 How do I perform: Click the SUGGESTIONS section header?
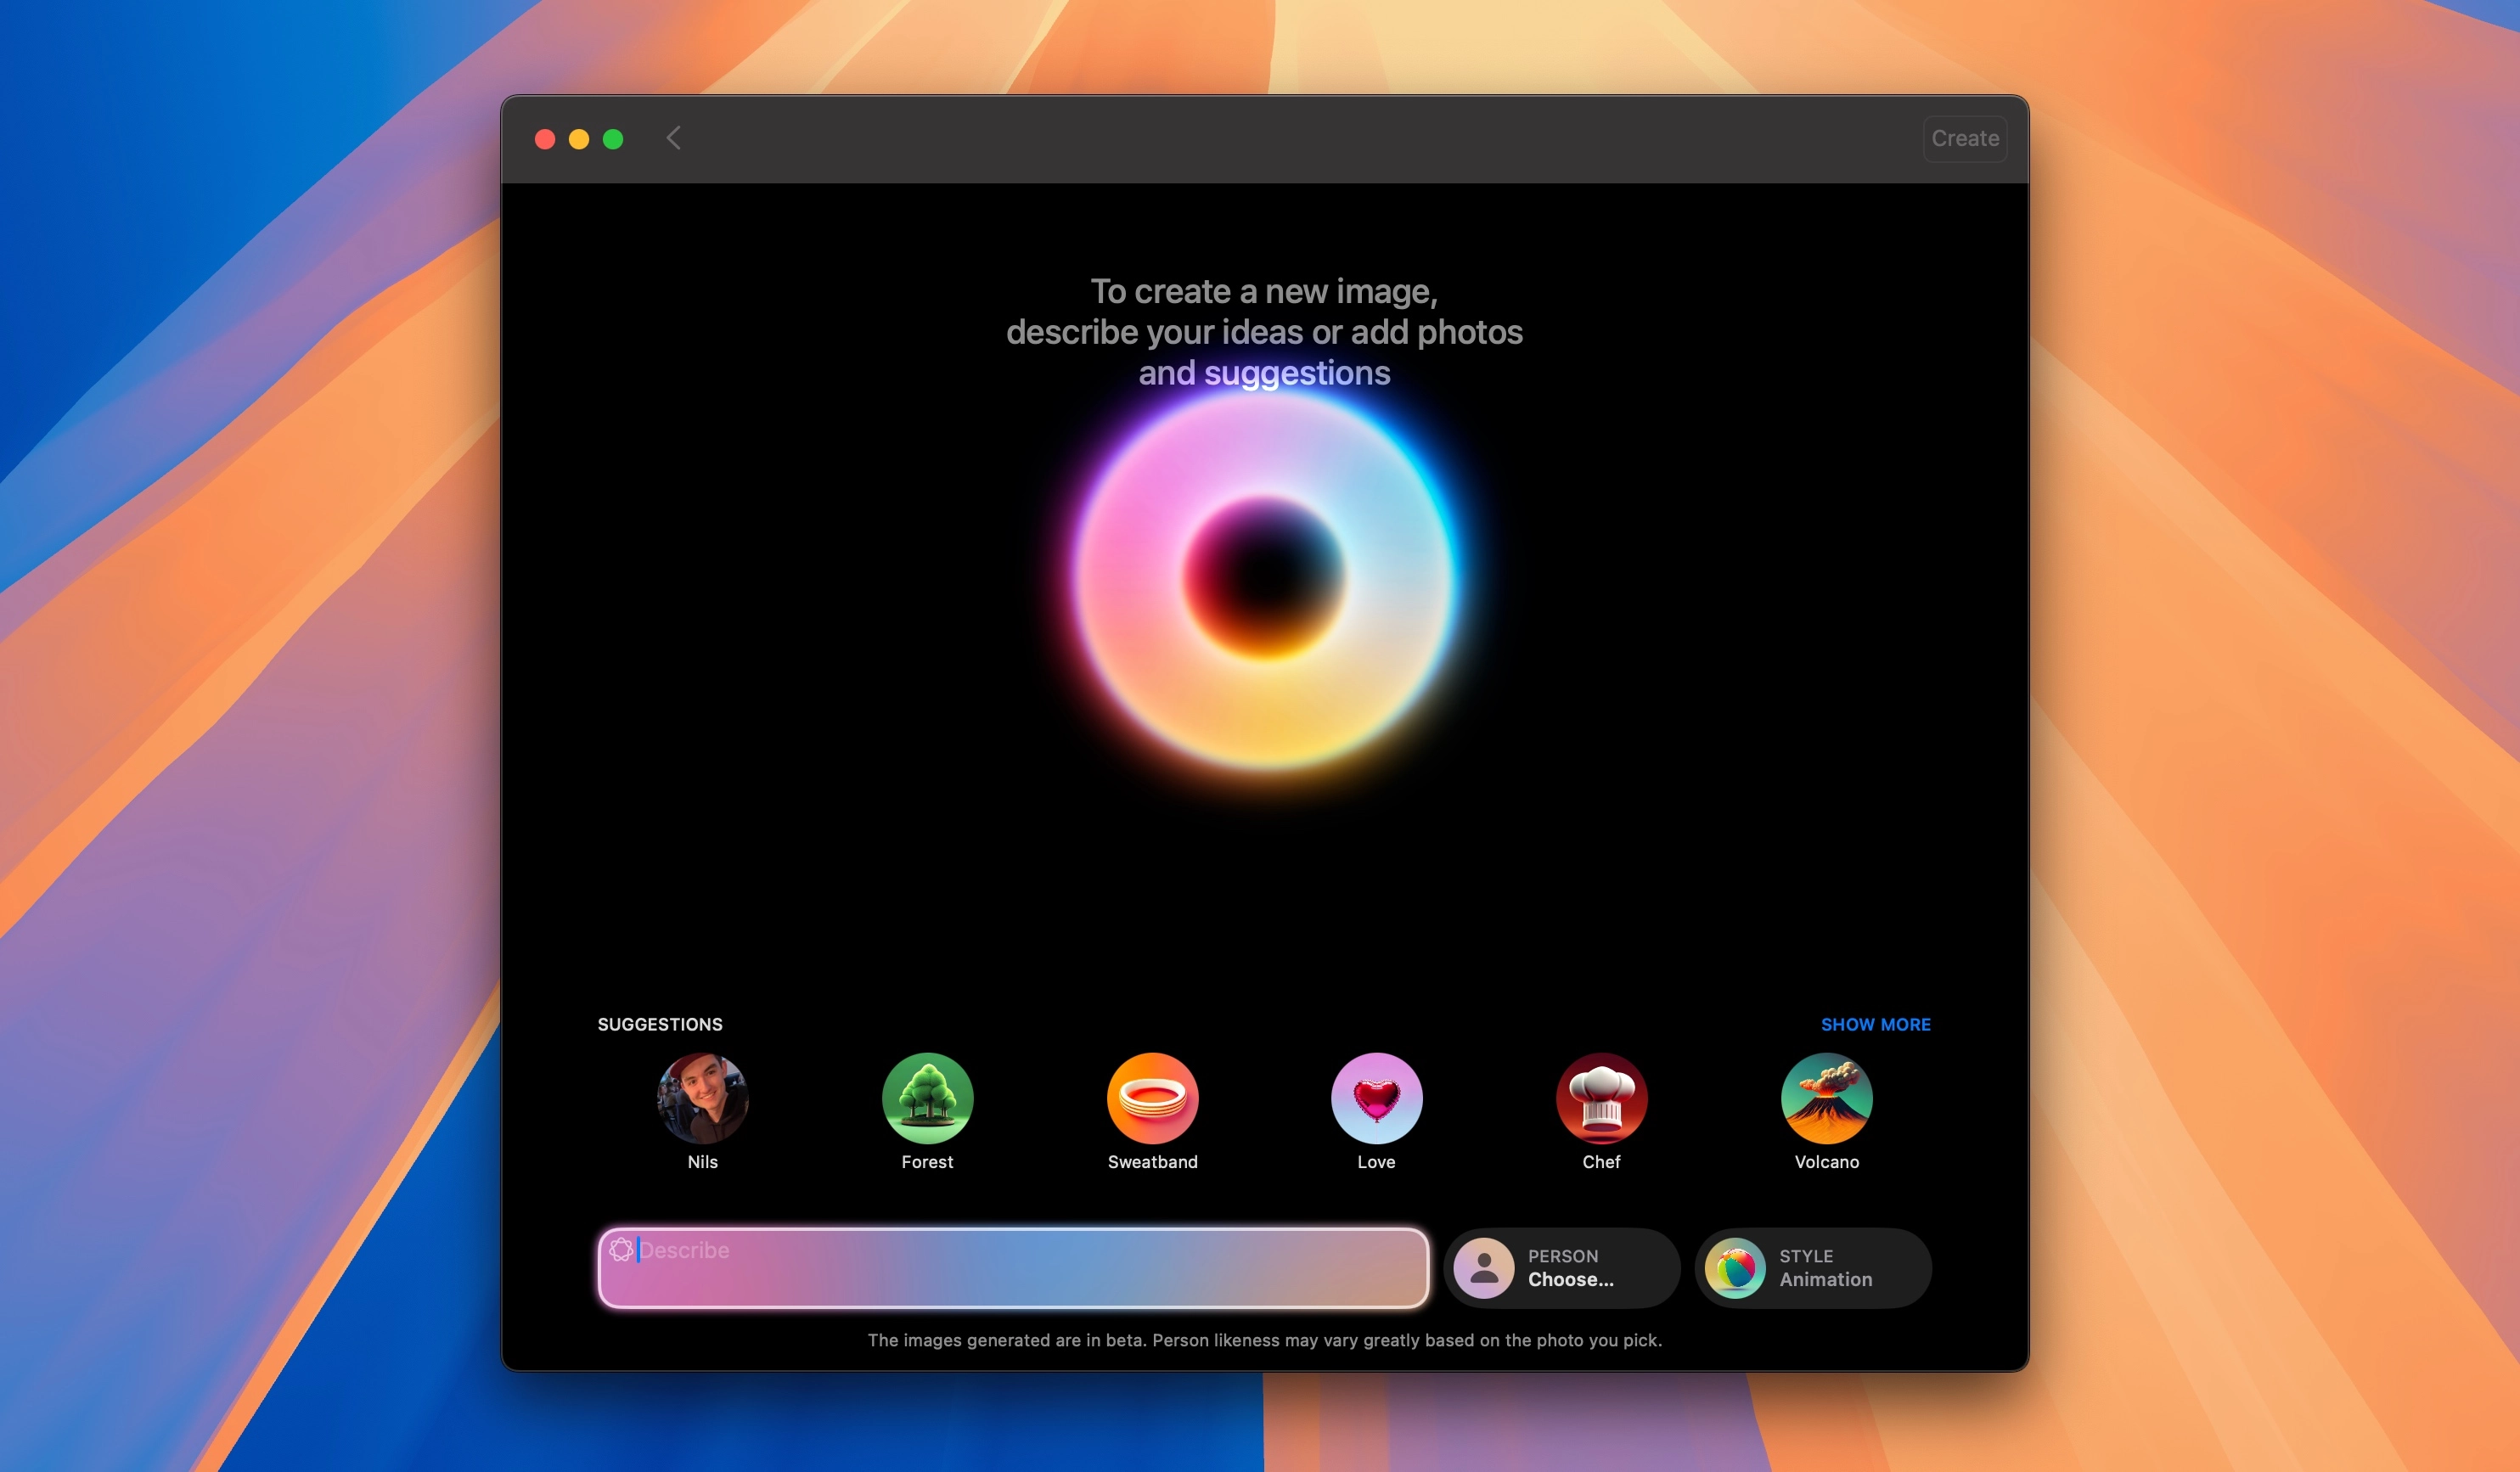(659, 1024)
